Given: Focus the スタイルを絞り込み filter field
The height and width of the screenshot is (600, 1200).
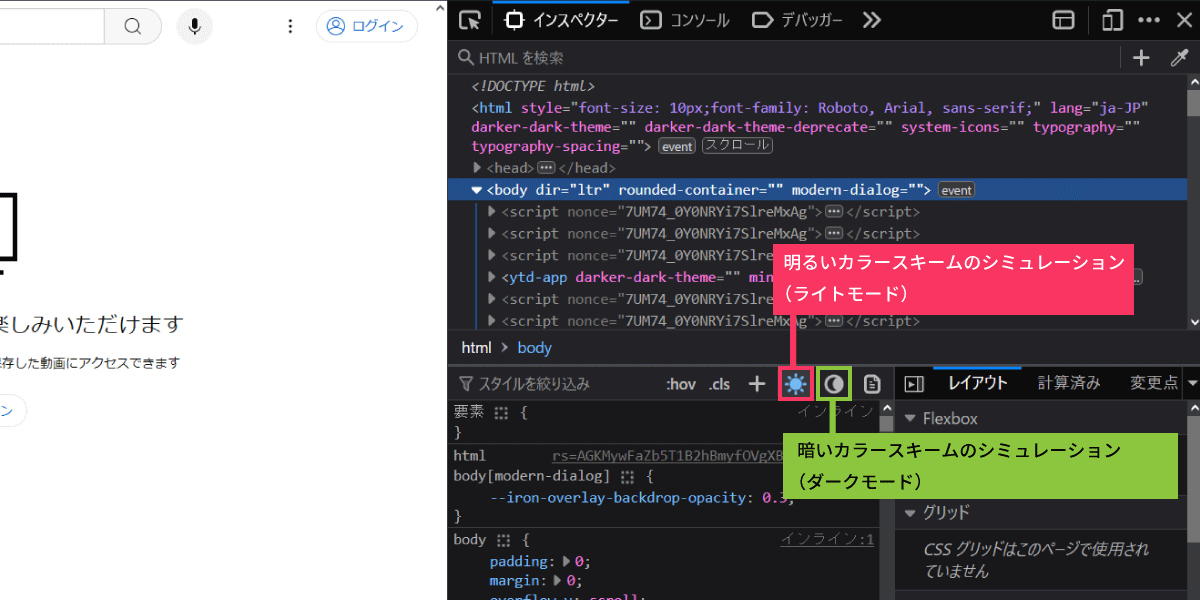Looking at the screenshot, I should point(553,384).
